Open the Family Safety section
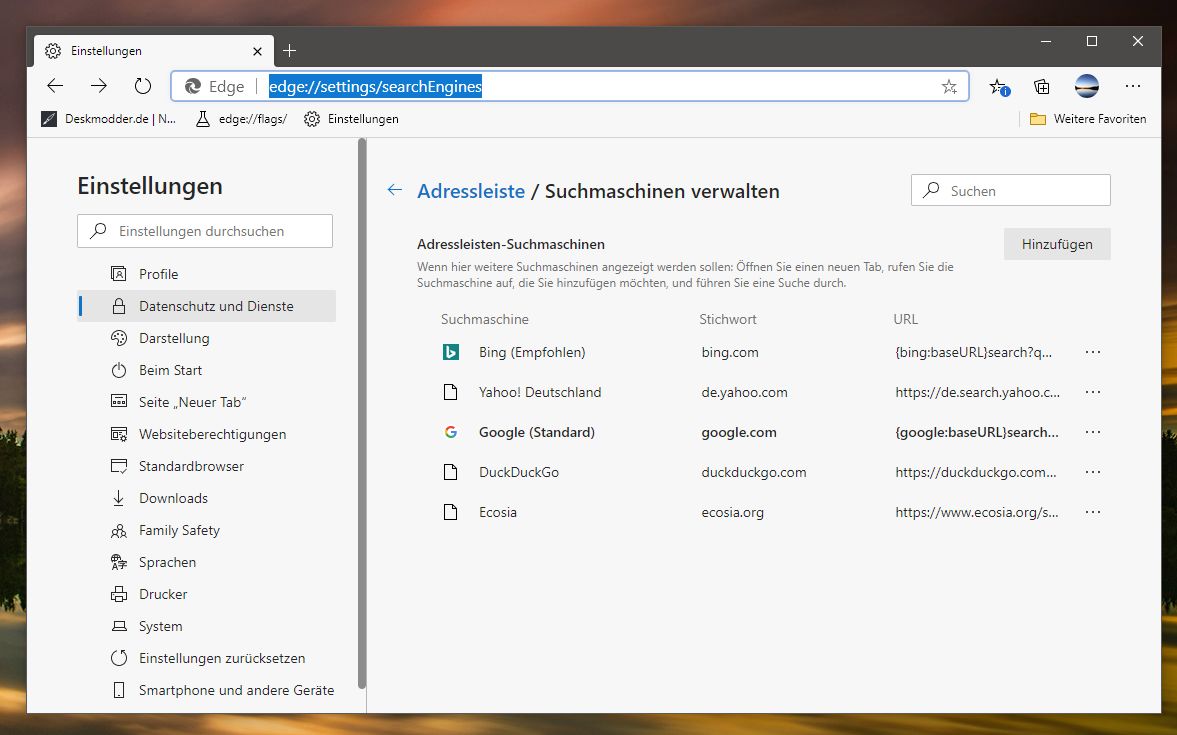Image resolution: width=1177 pixels, height=735 pixels. point(206,530)
